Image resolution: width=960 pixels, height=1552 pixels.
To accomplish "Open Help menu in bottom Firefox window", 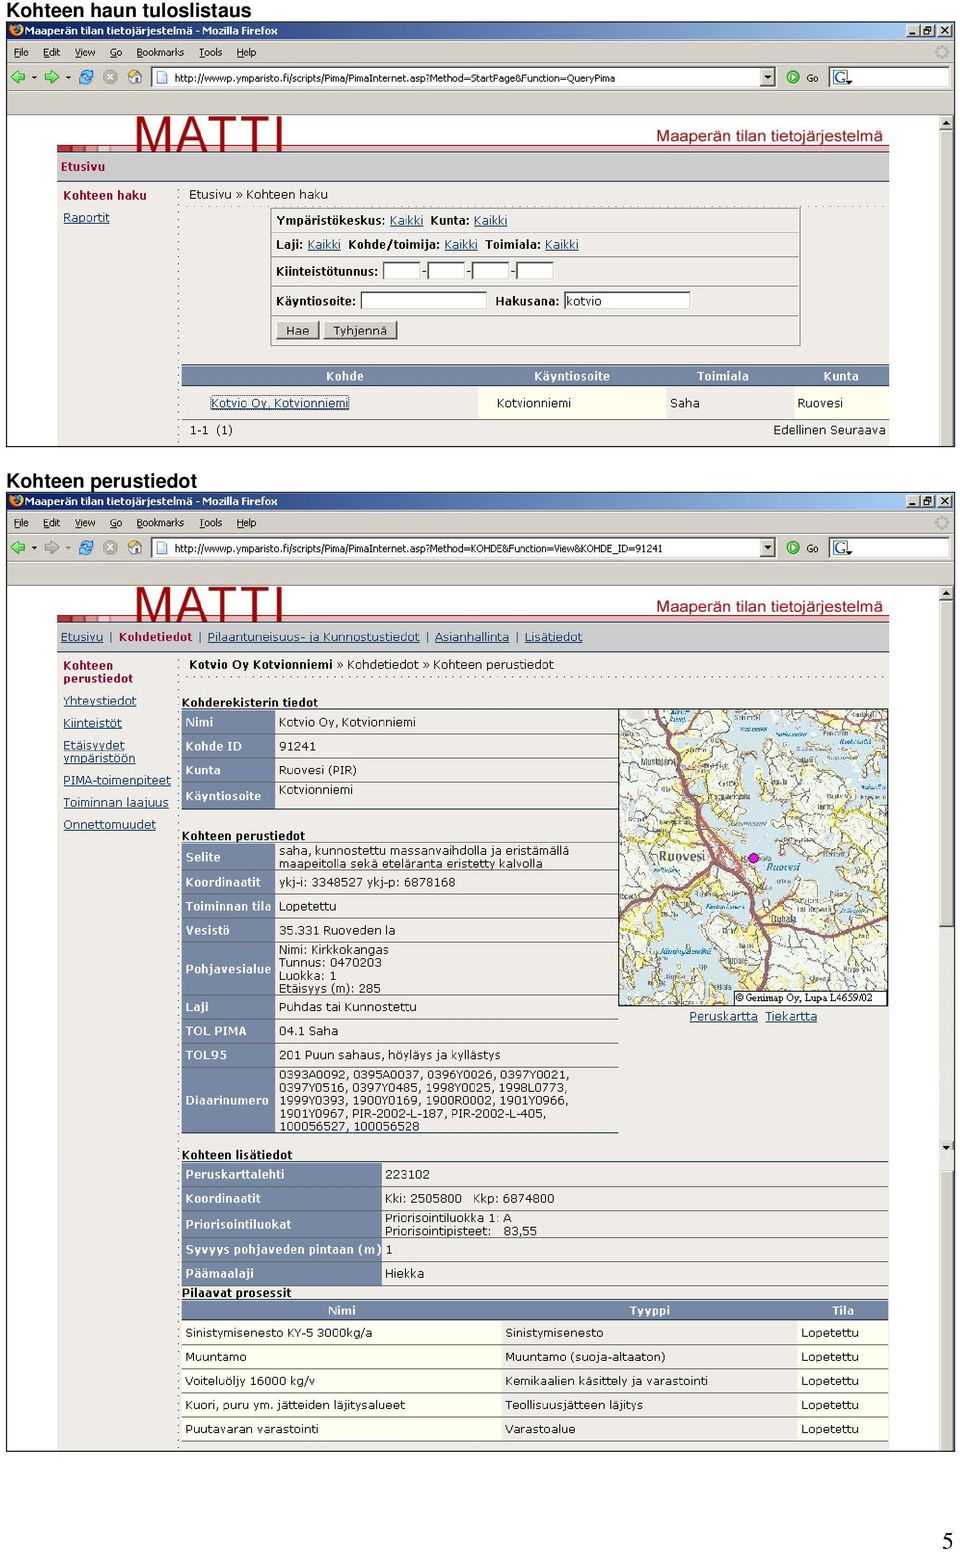I will [x=246, y=522].
